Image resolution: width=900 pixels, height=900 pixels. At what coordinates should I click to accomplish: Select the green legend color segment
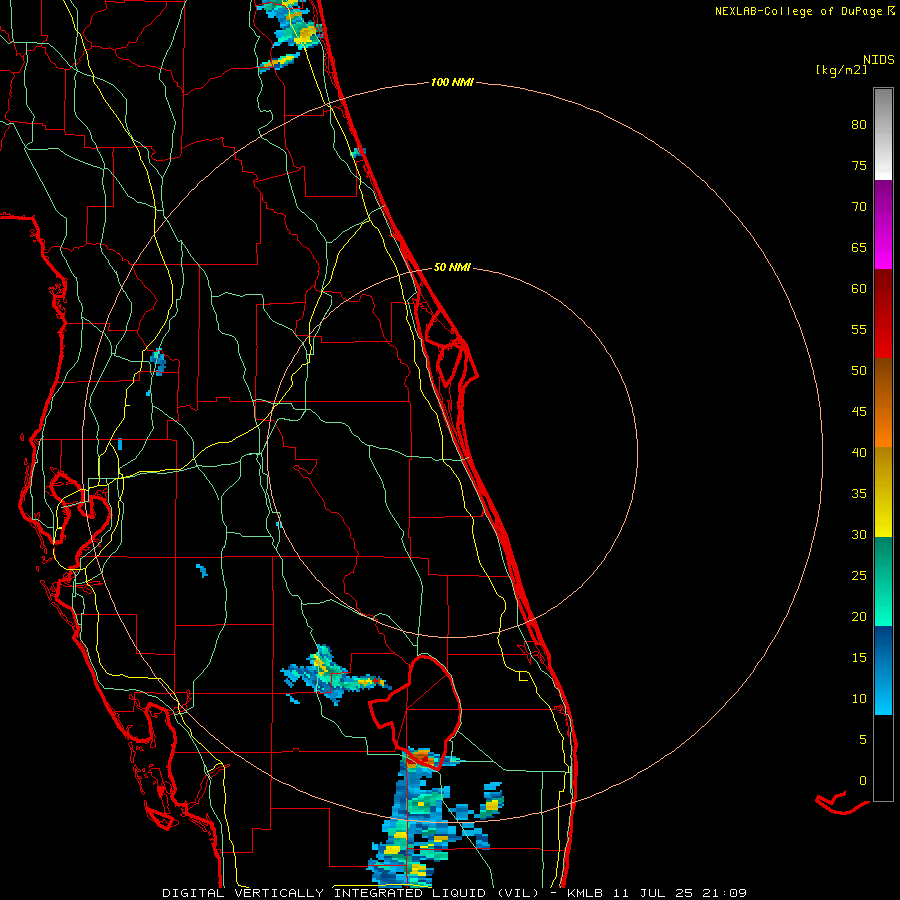883,581
